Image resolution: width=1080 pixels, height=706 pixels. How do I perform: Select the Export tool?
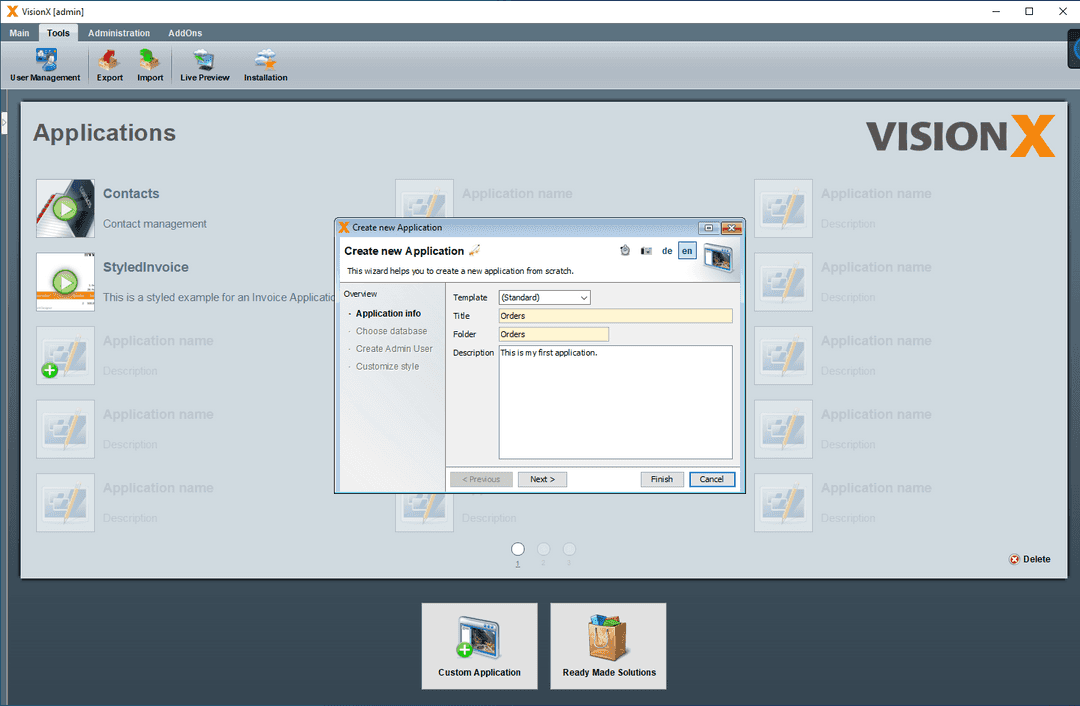pos(109,63)
